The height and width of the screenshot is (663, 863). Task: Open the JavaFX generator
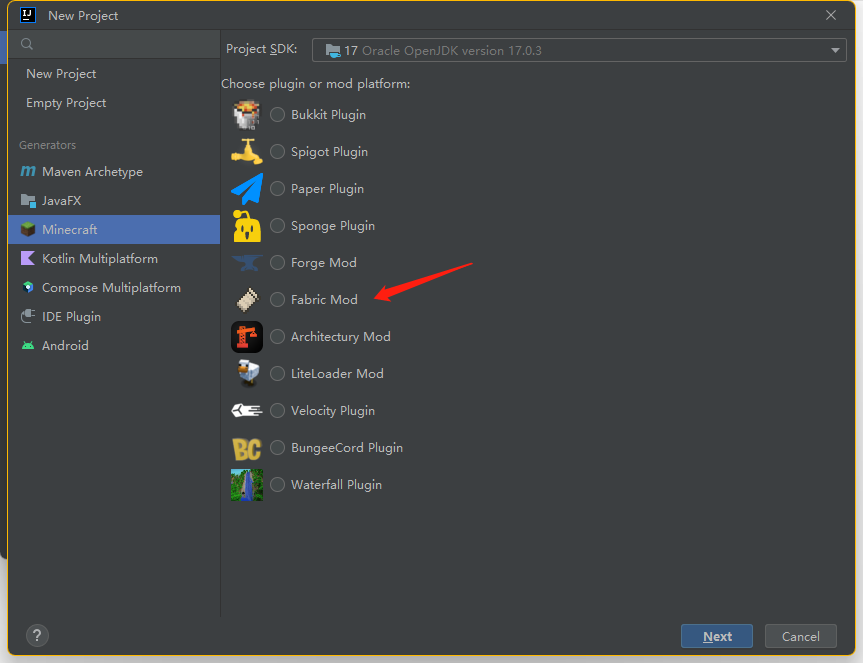pyautogui.click(x=114, y=201)
